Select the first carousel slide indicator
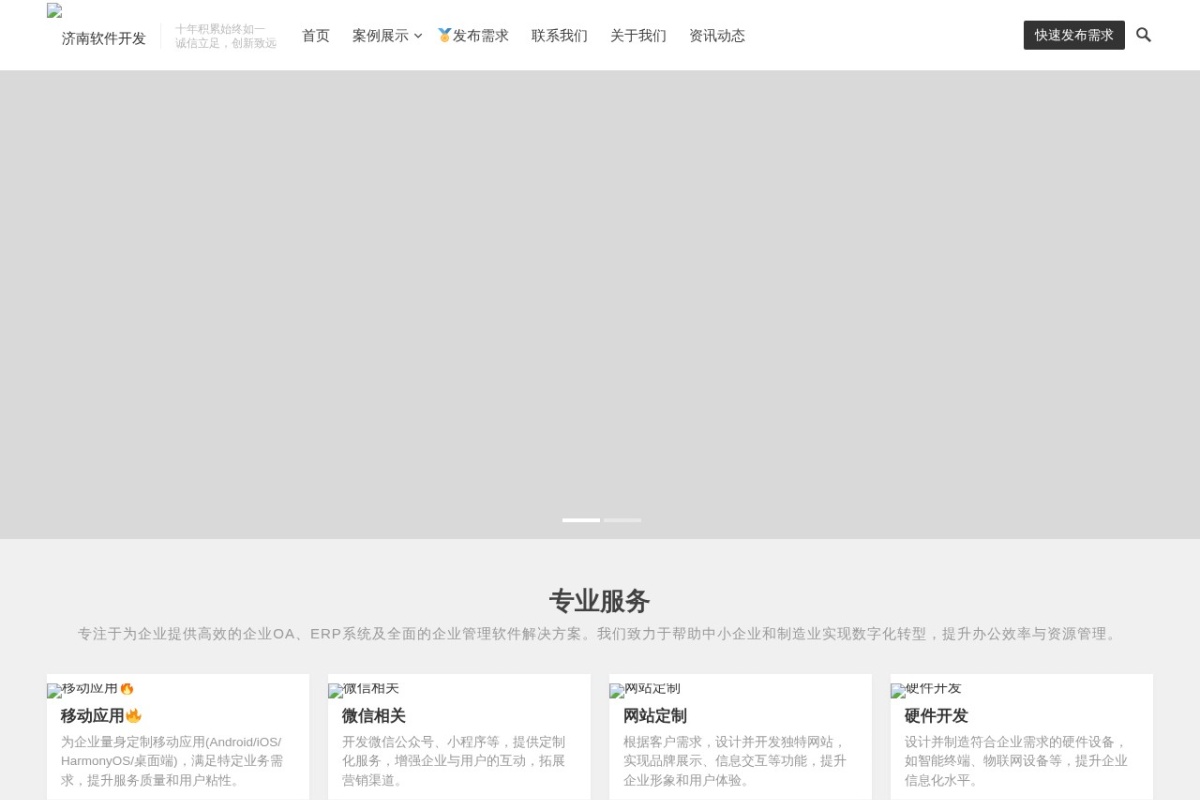 (581, 520)
